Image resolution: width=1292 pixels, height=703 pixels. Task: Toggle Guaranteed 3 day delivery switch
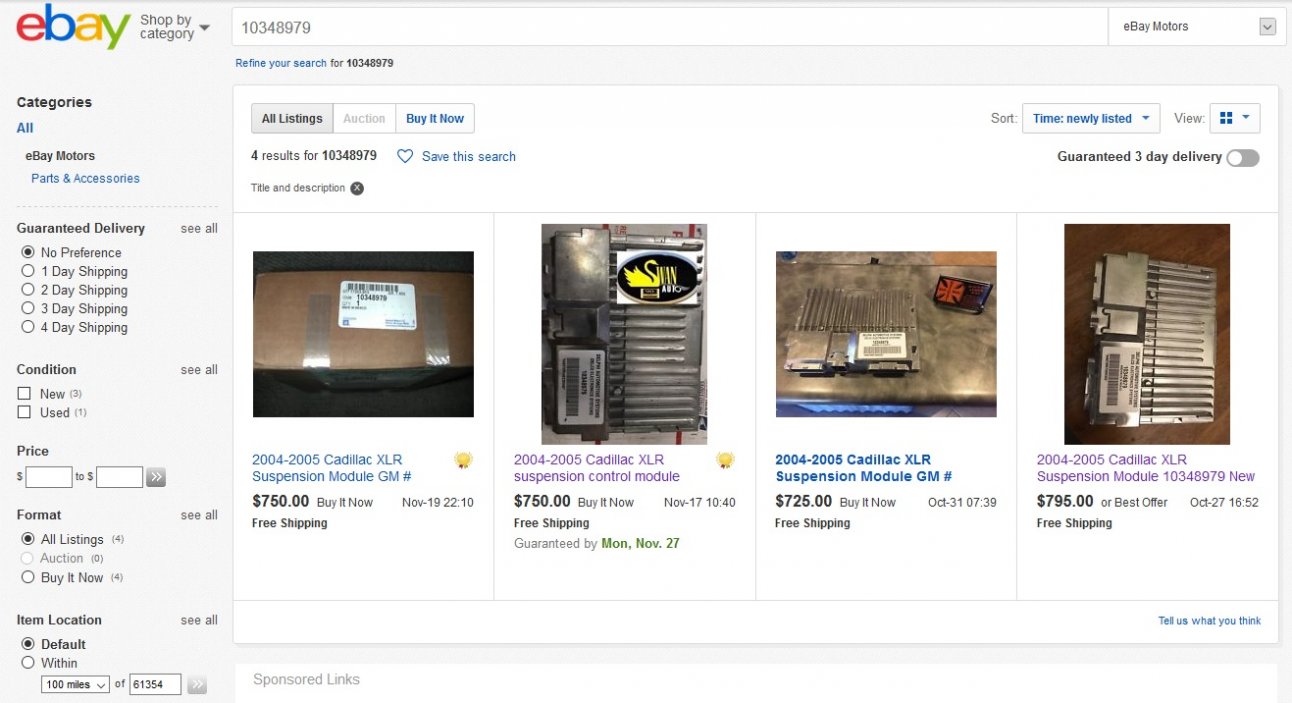[x=1243, y=158]
